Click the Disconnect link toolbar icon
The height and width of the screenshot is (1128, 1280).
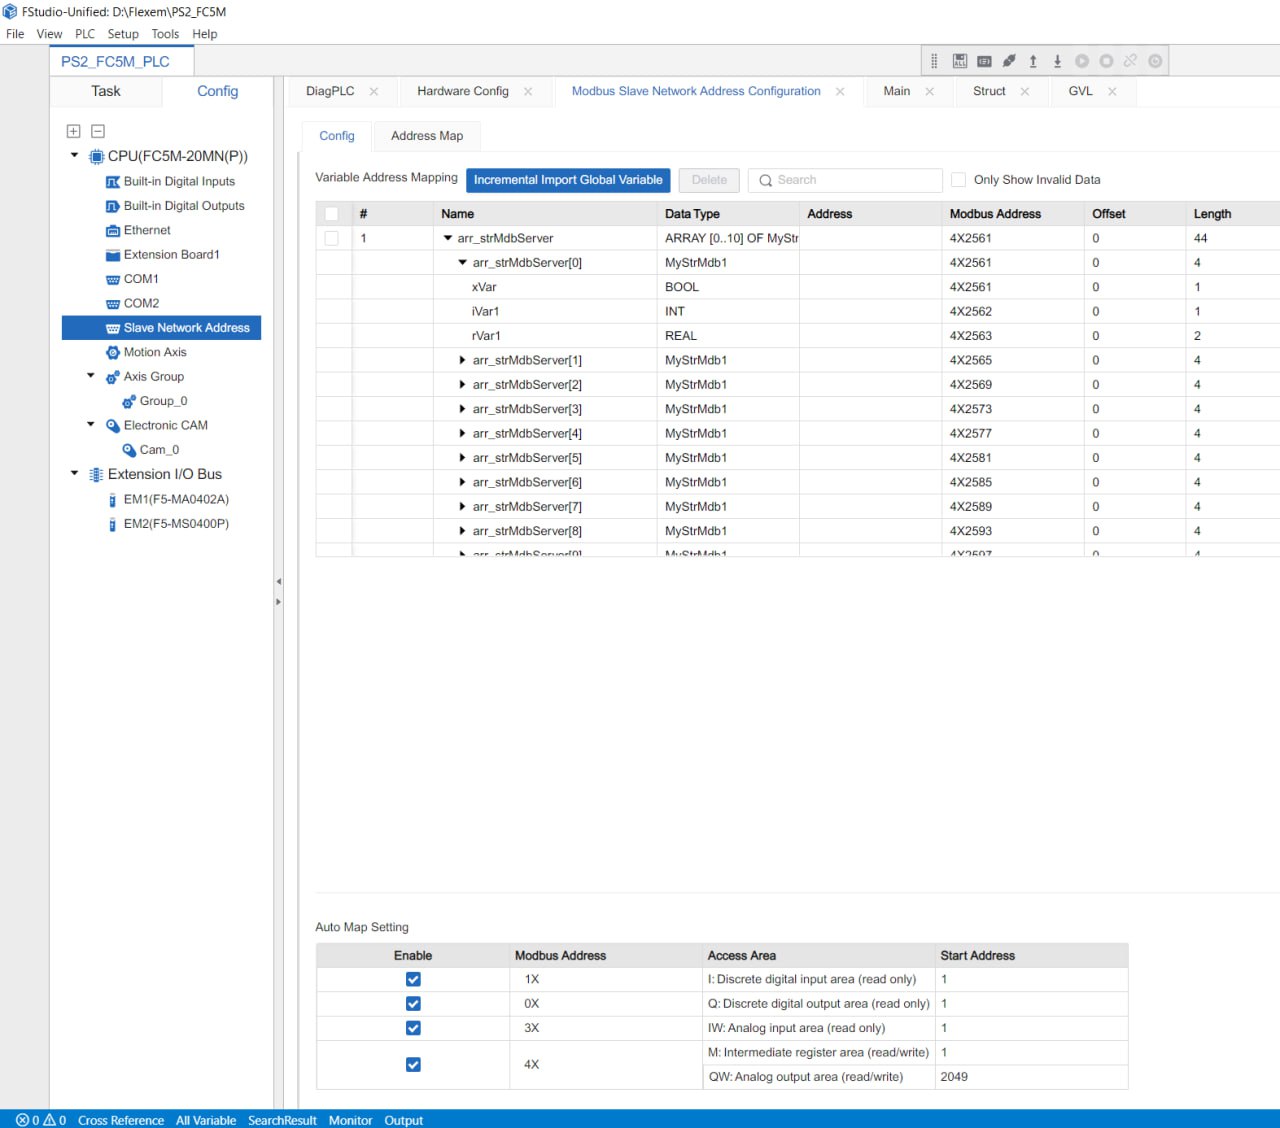coord(1130,61)
